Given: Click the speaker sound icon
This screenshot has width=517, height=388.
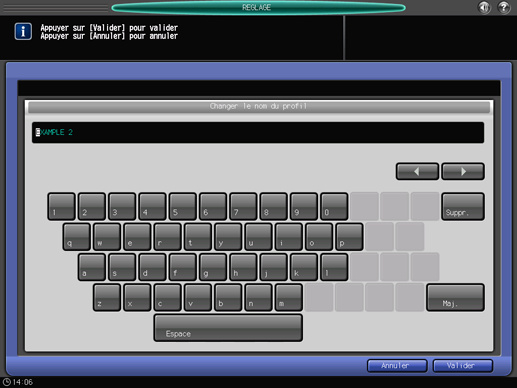Looking at the screenshot, I should pyautogui.click(x=484, y=7).
